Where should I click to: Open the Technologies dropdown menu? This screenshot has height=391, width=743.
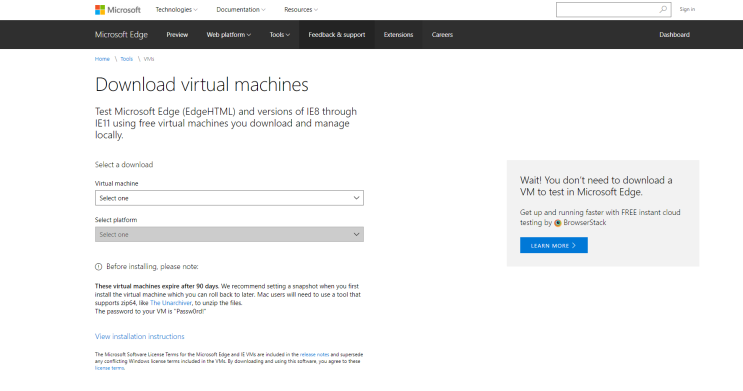176,9
